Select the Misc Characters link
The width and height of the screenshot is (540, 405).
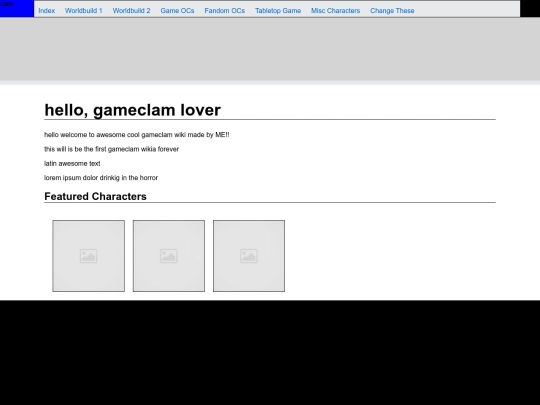(335, 11)
